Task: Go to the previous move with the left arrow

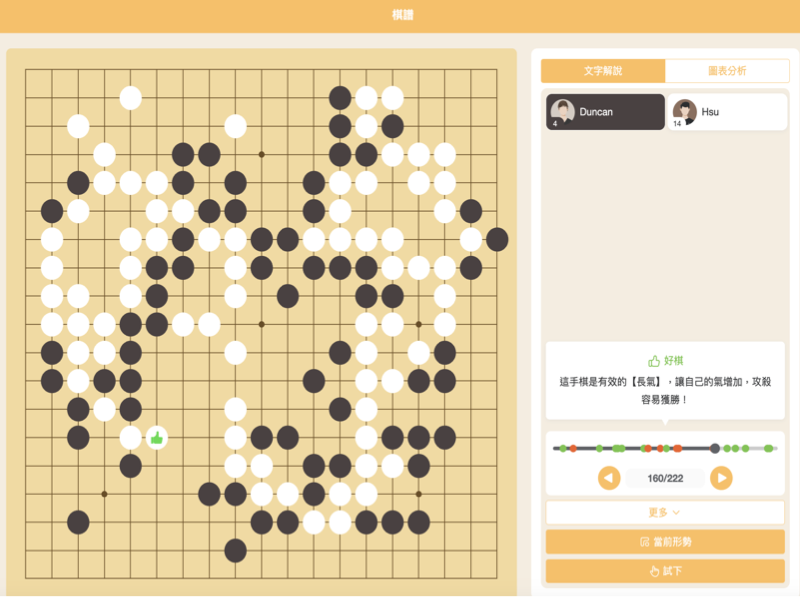Action: coord(609,478)
